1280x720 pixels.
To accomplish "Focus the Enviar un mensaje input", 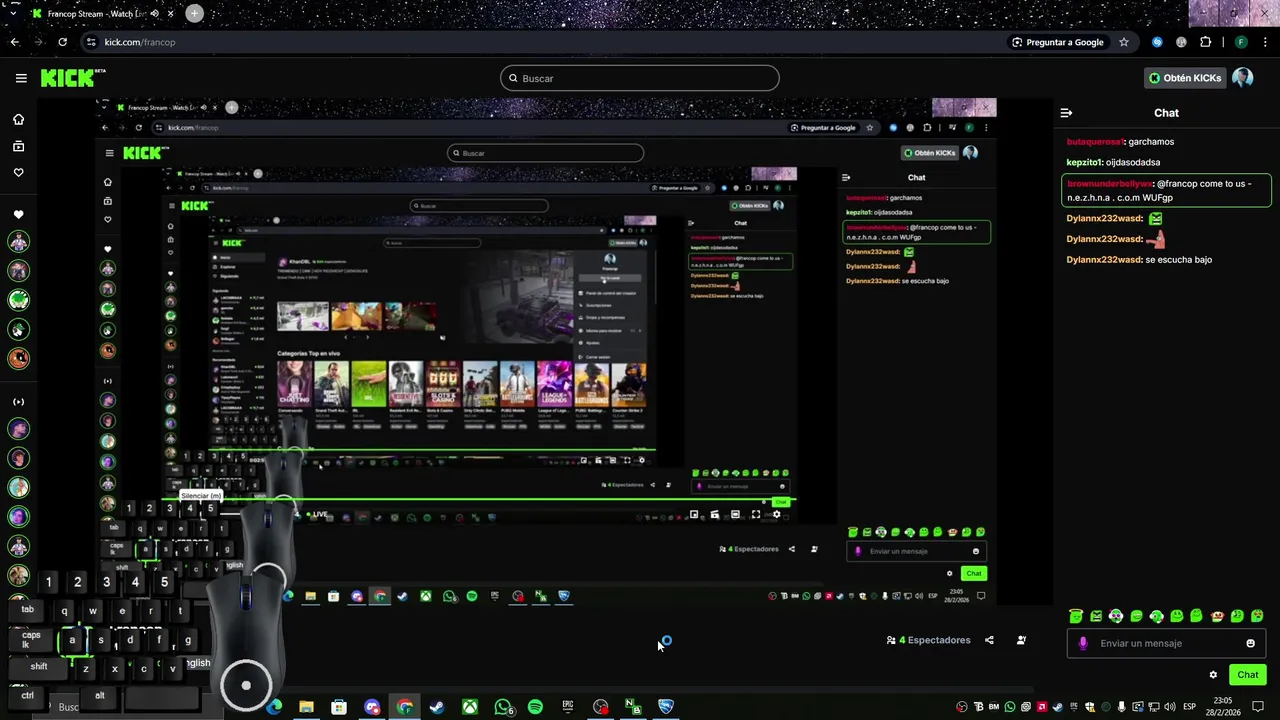I will (1166, 643).
